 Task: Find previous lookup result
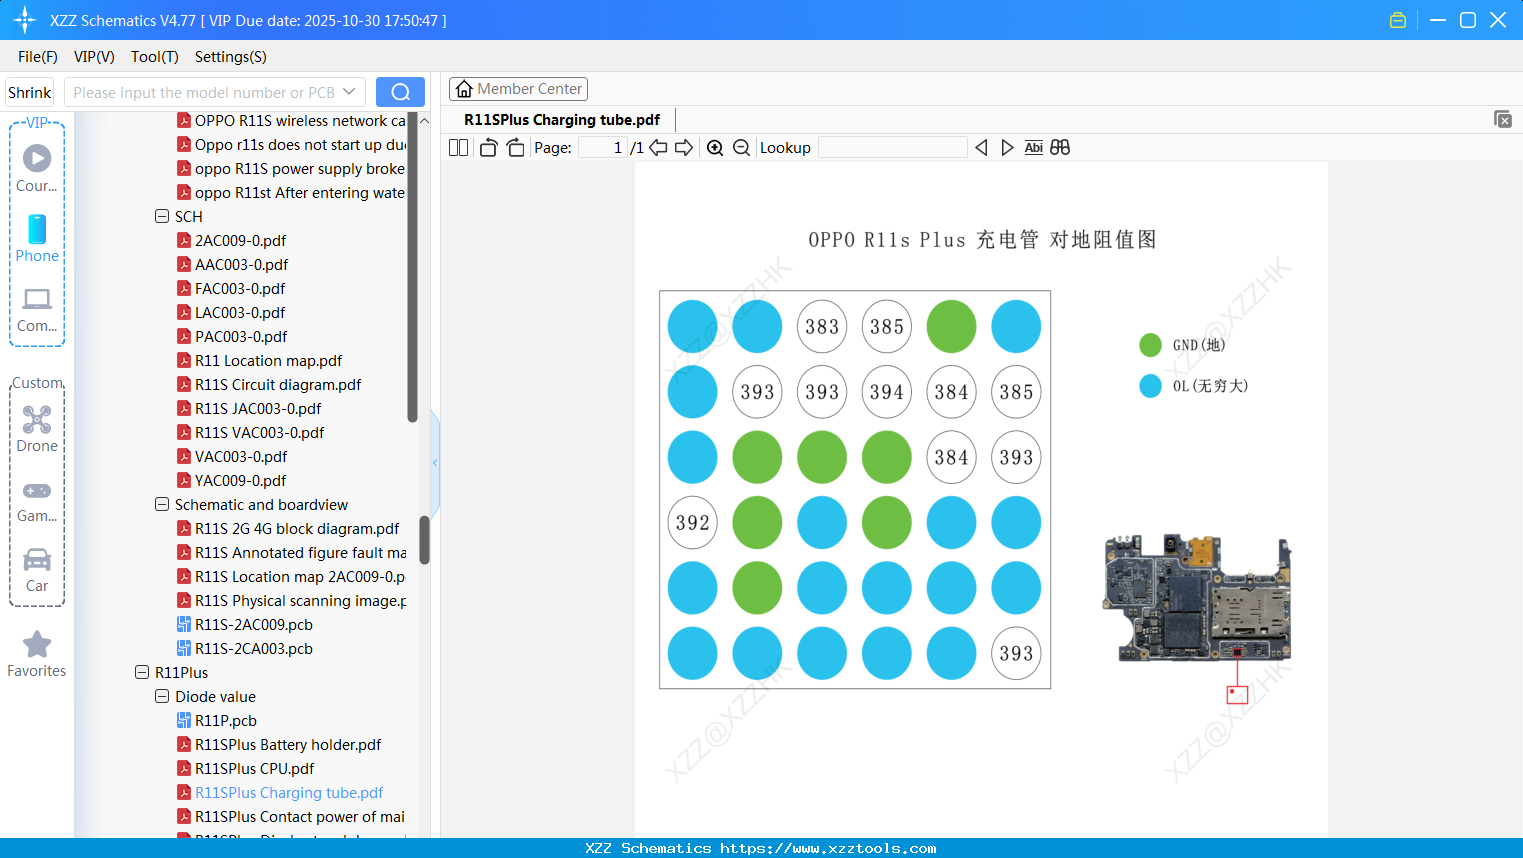pos(981,148)
